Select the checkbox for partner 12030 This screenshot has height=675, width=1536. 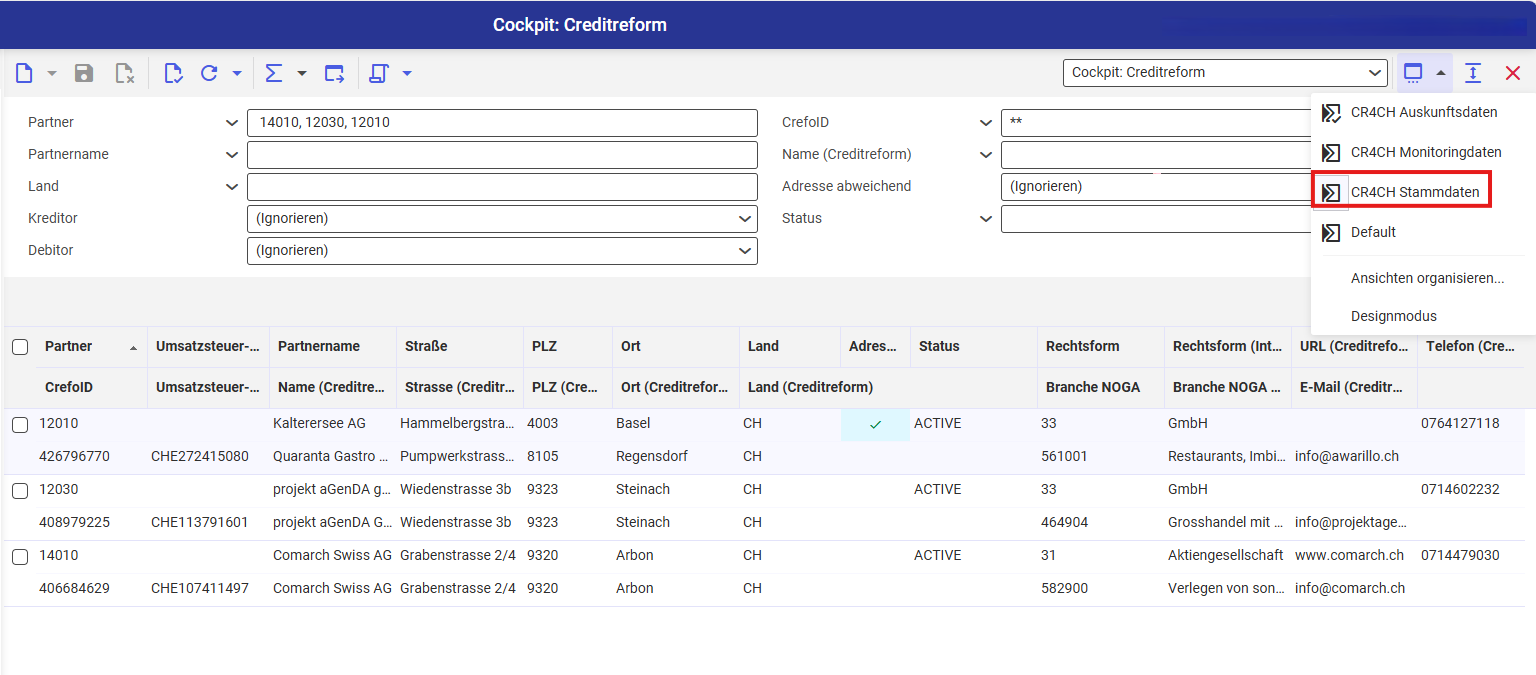20,491
